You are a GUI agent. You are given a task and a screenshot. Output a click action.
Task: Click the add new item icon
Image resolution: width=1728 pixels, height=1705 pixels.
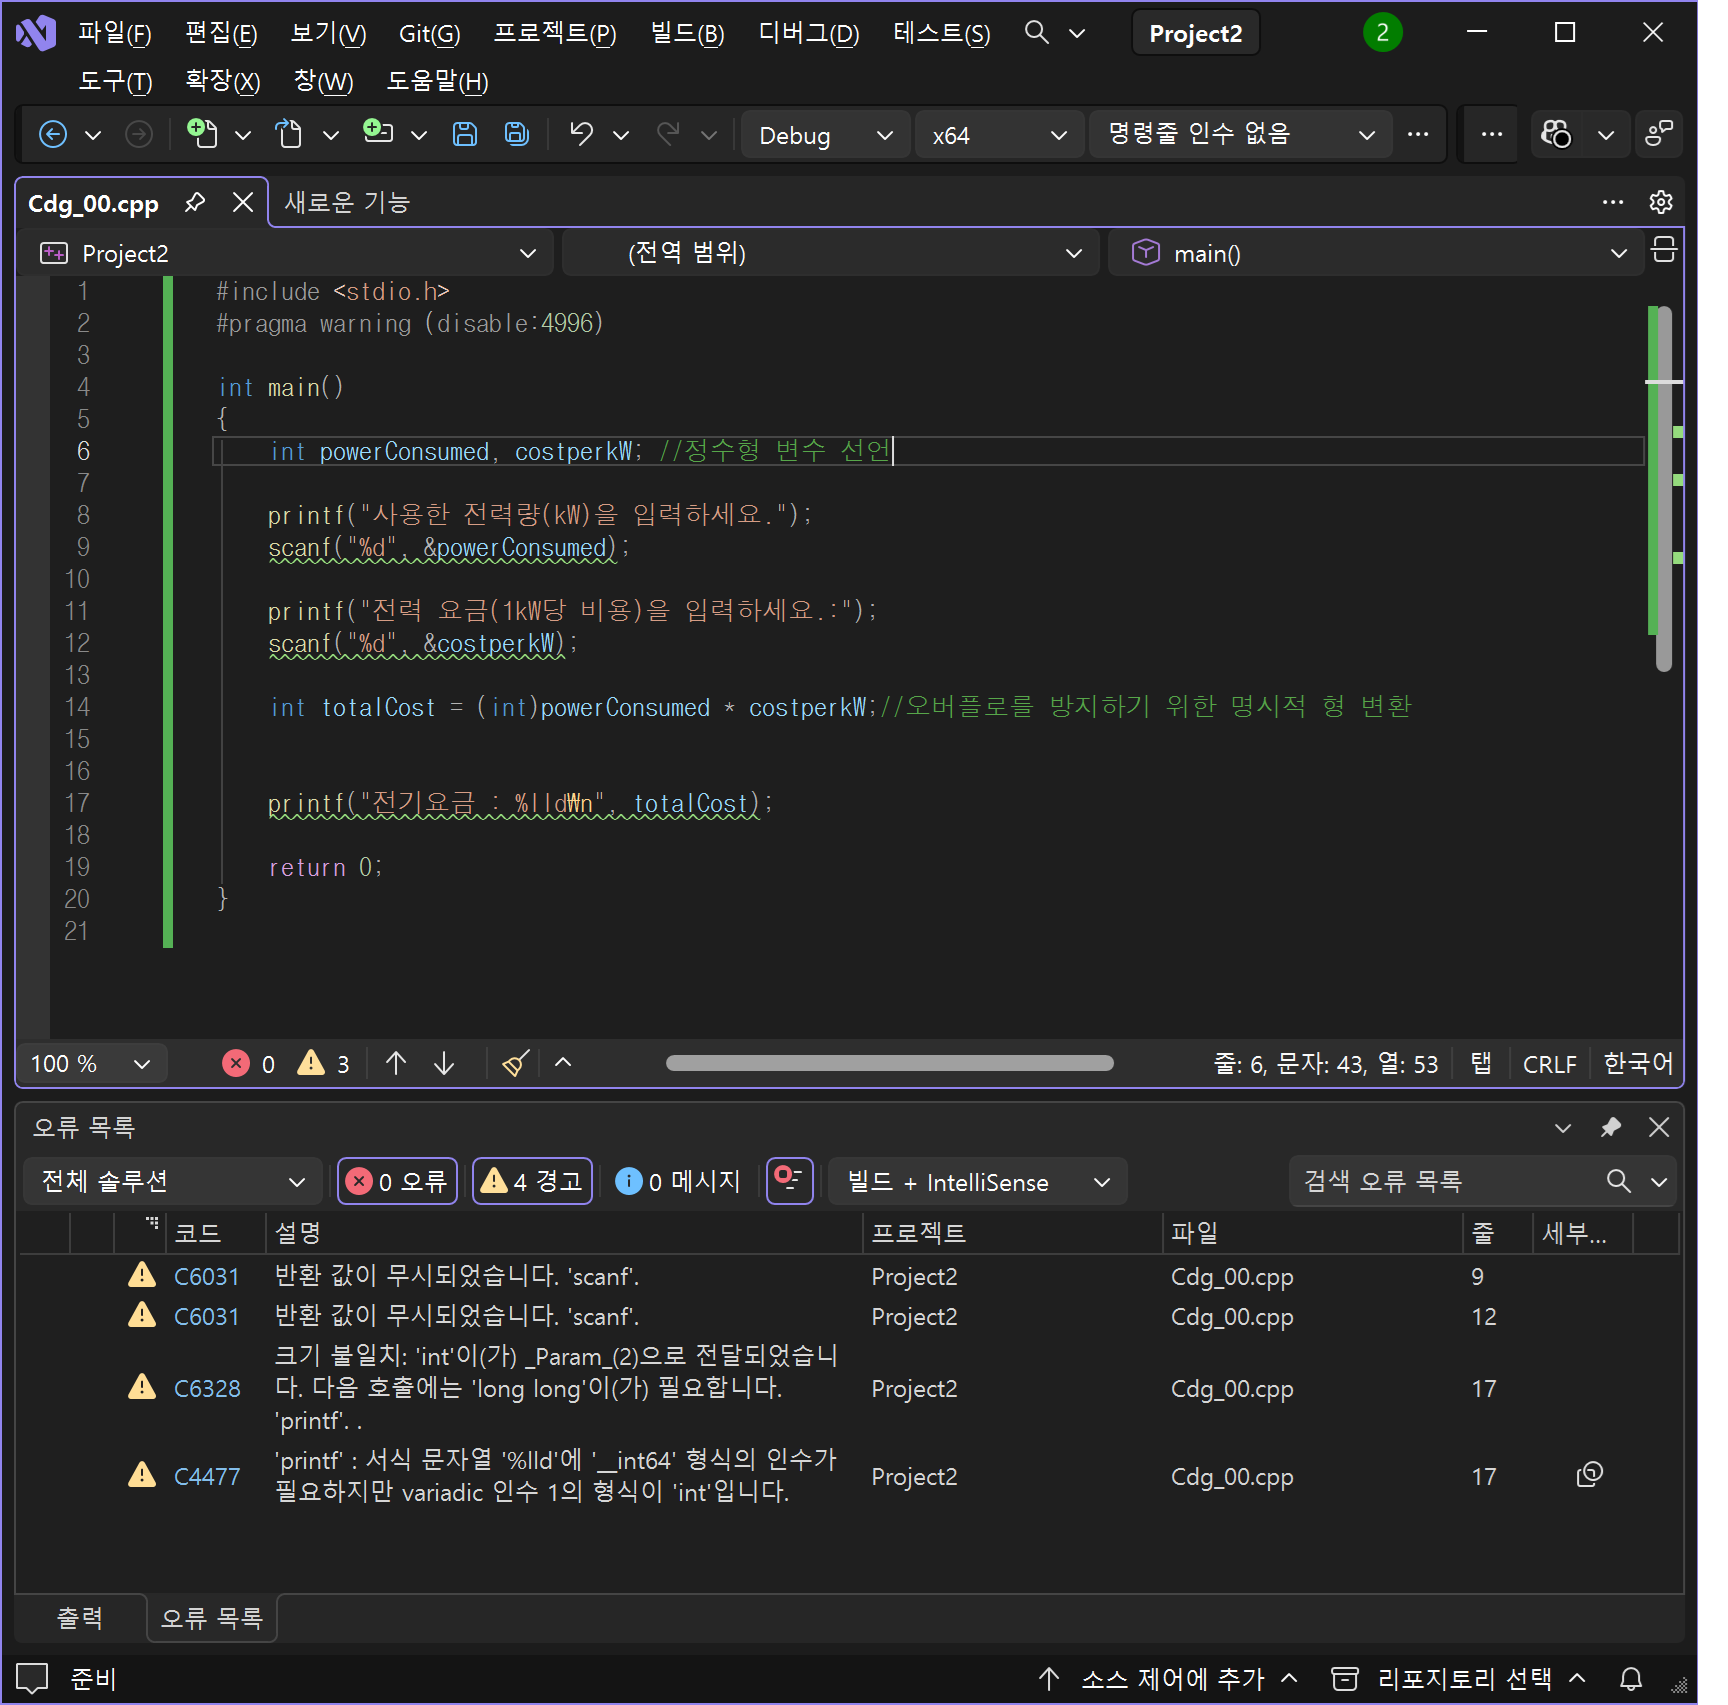[x=378, y=133]
